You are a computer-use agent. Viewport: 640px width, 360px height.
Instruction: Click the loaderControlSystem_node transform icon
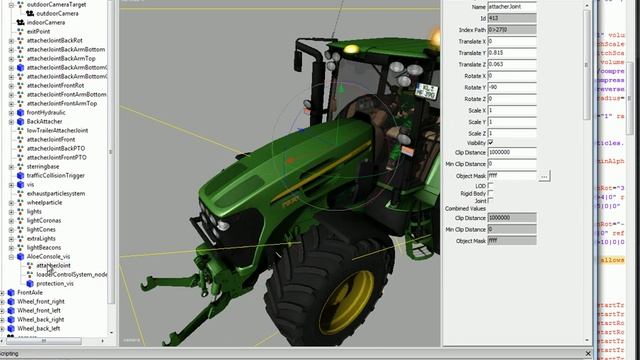point(30,274)
